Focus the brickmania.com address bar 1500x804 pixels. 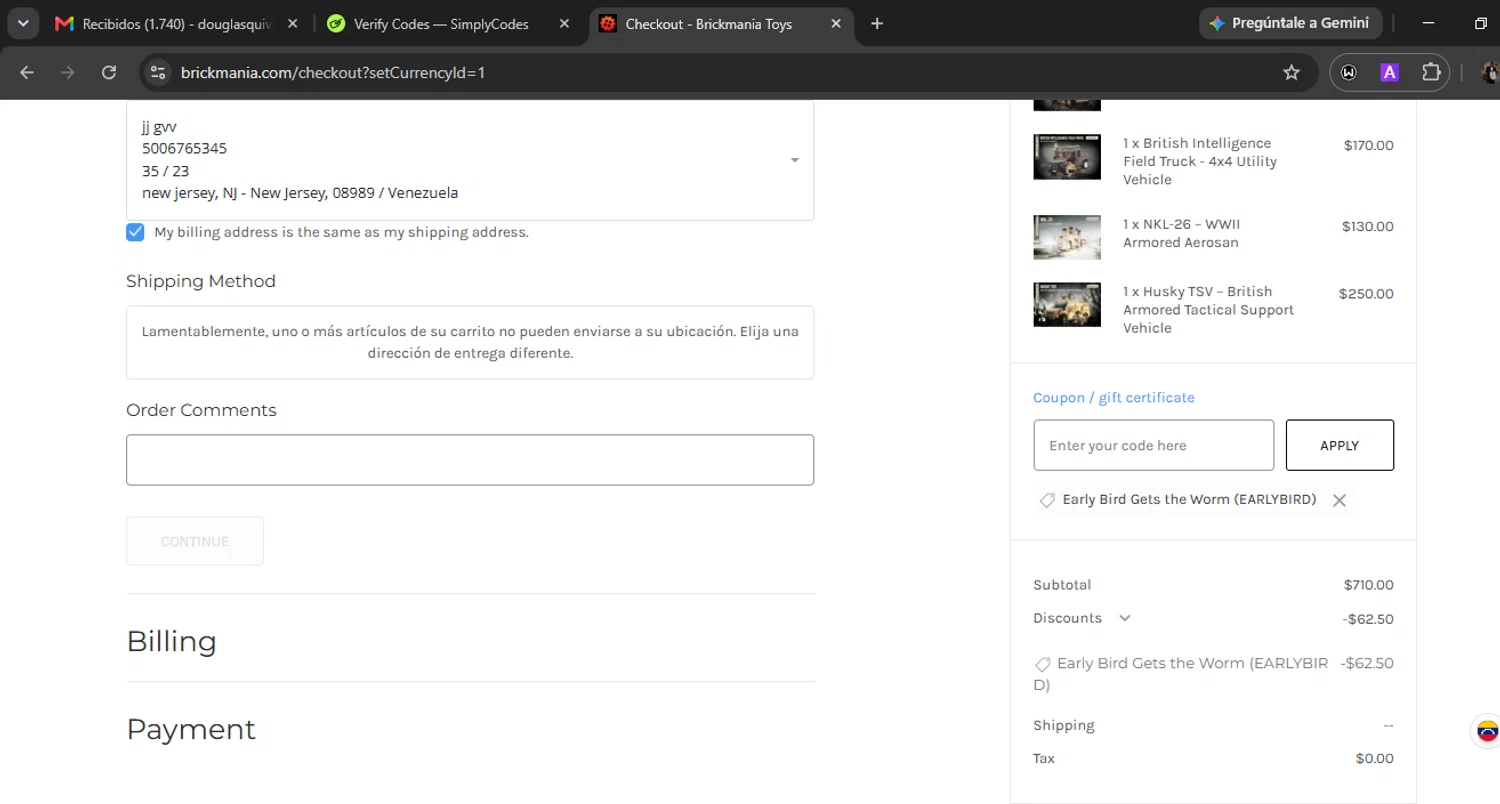click(x=720, y=72)
